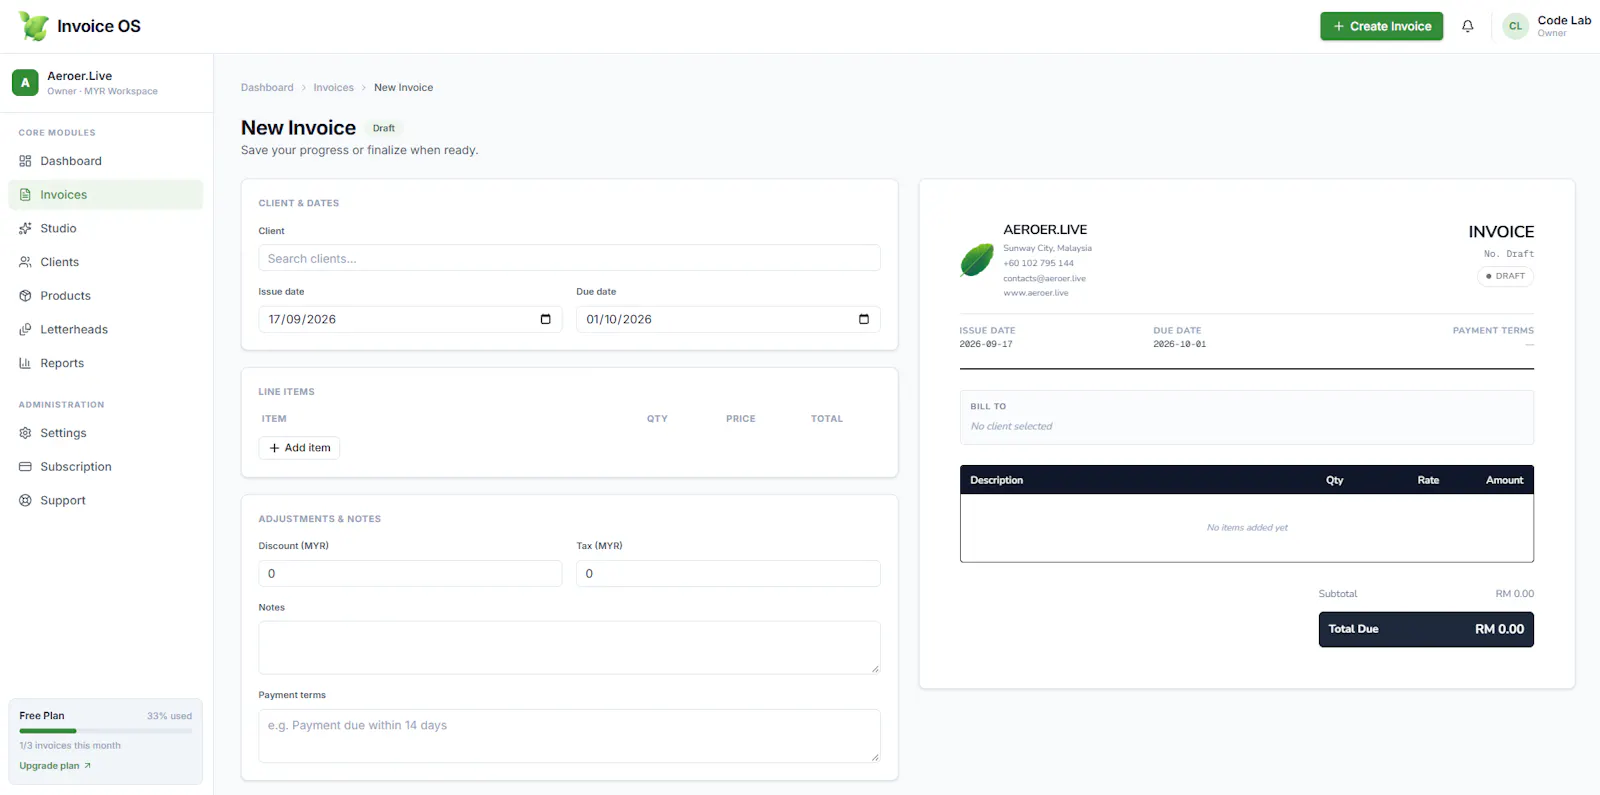The width and height of the screenshot is (1600, 795).
Task: Click the Dashboard grid icon in sidebar
Action: coord(25,161)
